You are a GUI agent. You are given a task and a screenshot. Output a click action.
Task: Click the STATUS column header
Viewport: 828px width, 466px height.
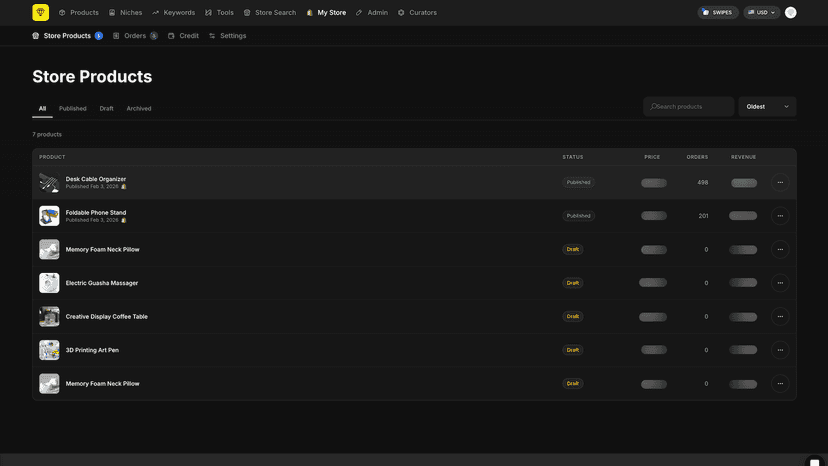[x=572, y=157]
